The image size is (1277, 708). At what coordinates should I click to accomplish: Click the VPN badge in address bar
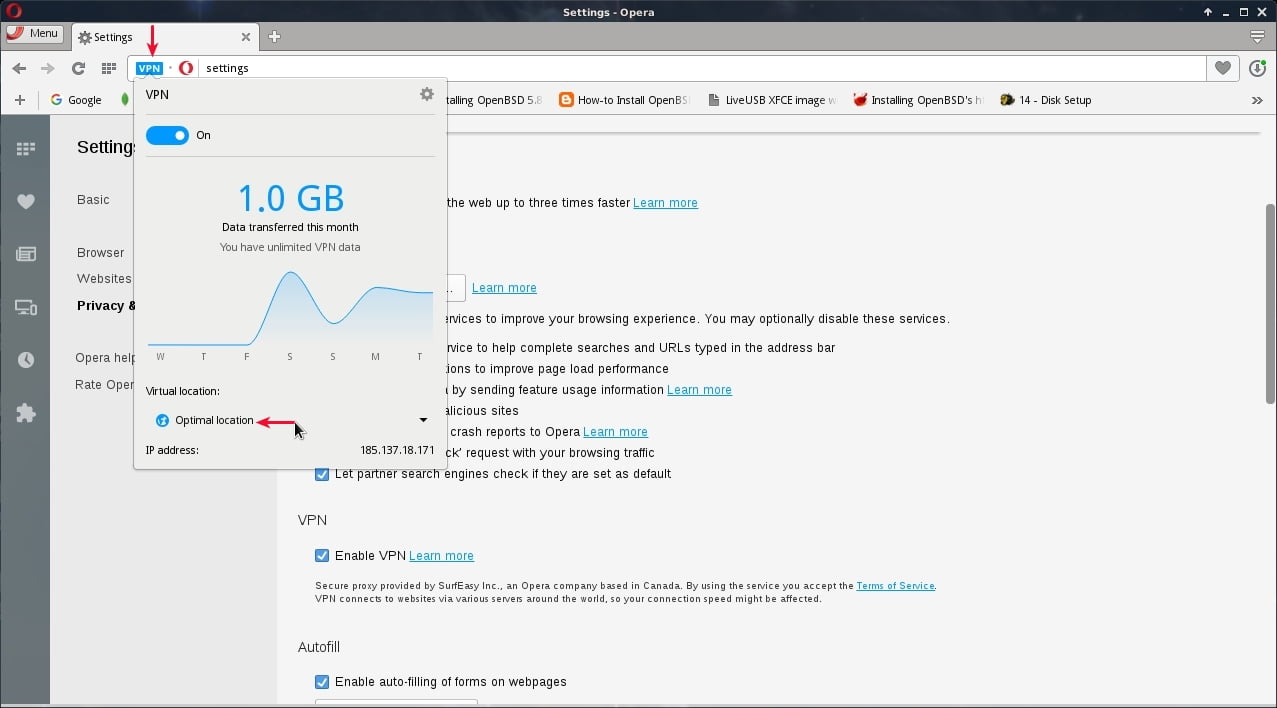coord(149,68)
